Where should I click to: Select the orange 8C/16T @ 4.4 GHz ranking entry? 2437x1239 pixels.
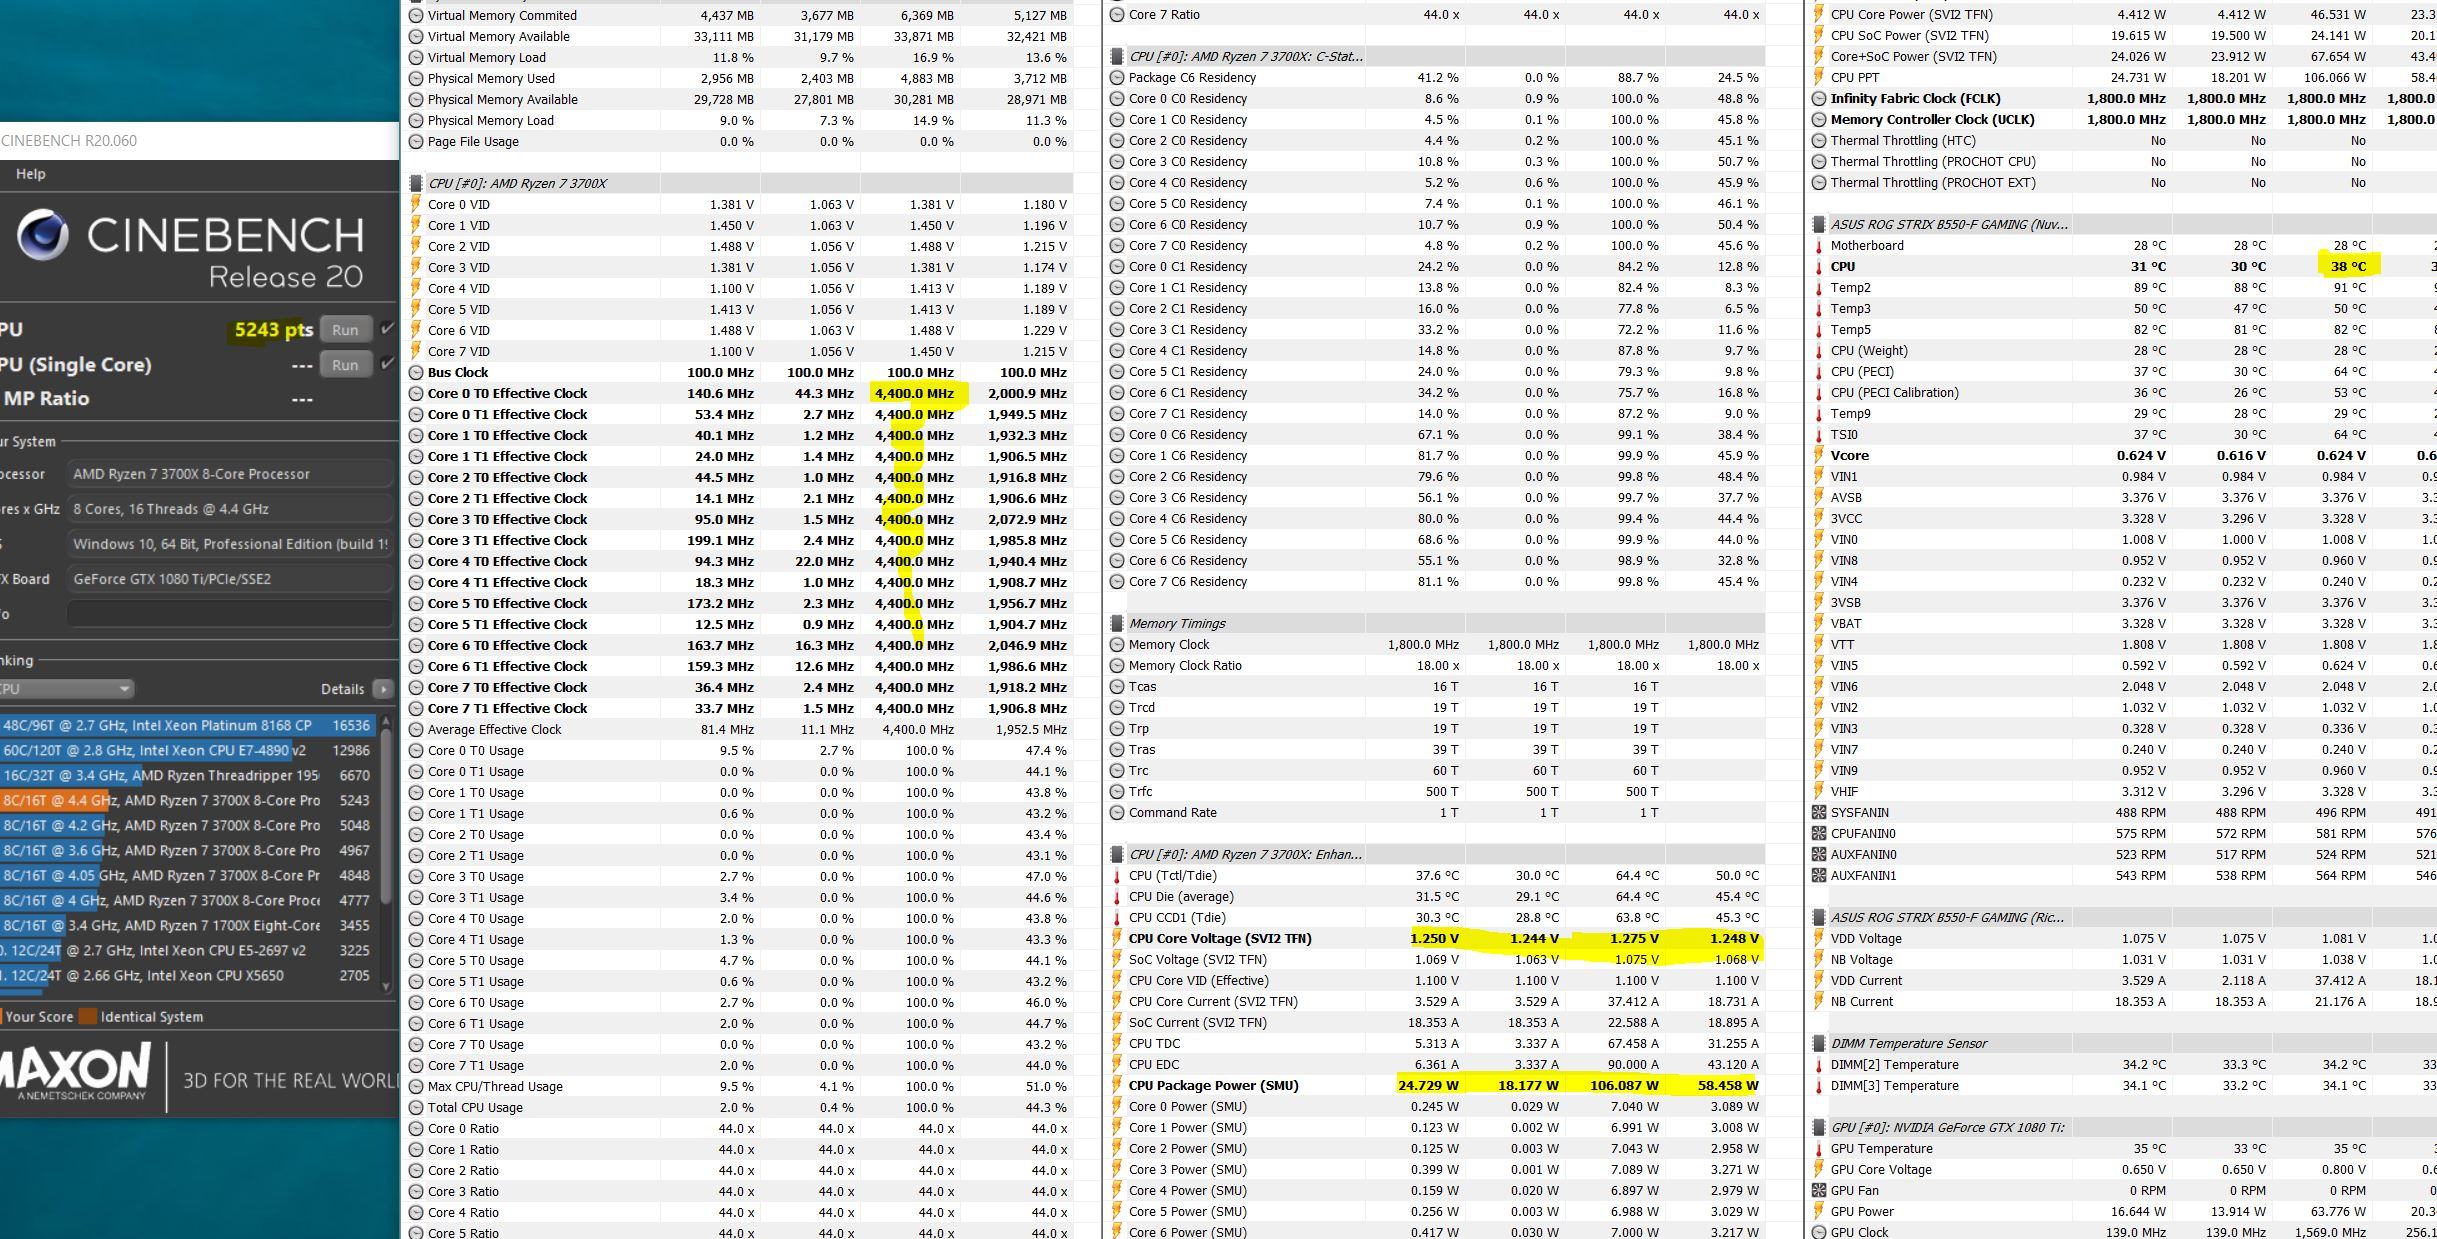(x=188, y=801)
